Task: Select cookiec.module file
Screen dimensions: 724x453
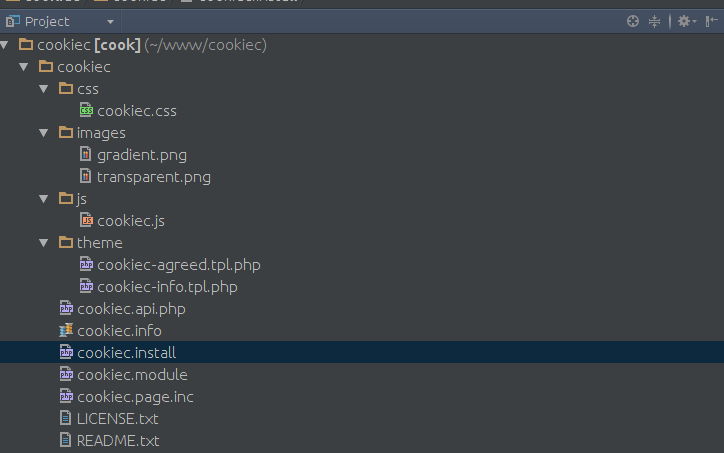Action: 132,374
